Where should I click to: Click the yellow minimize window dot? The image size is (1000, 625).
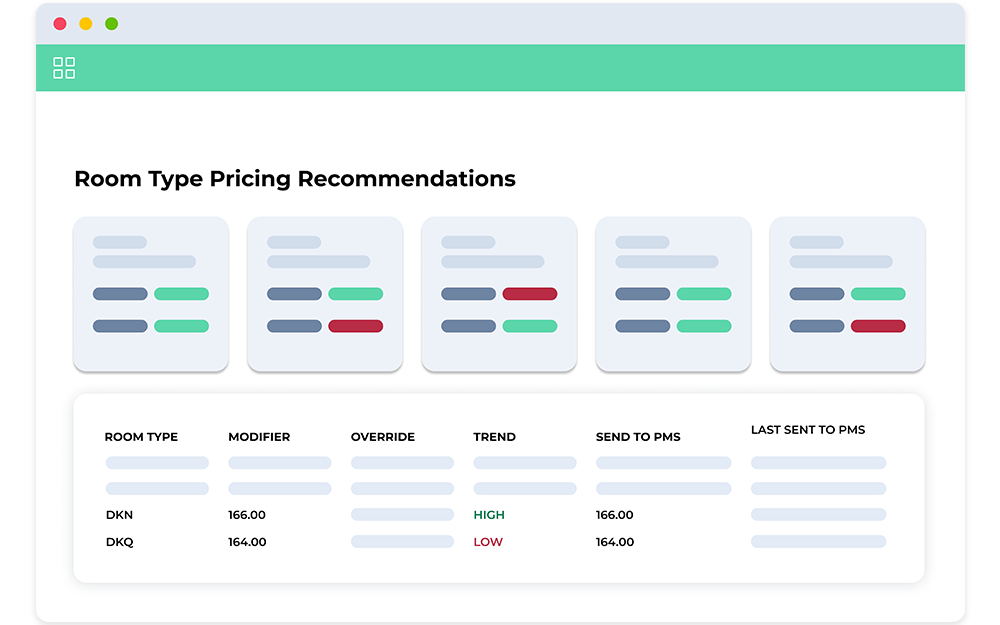pyautogui.click(x=86, y=23)
